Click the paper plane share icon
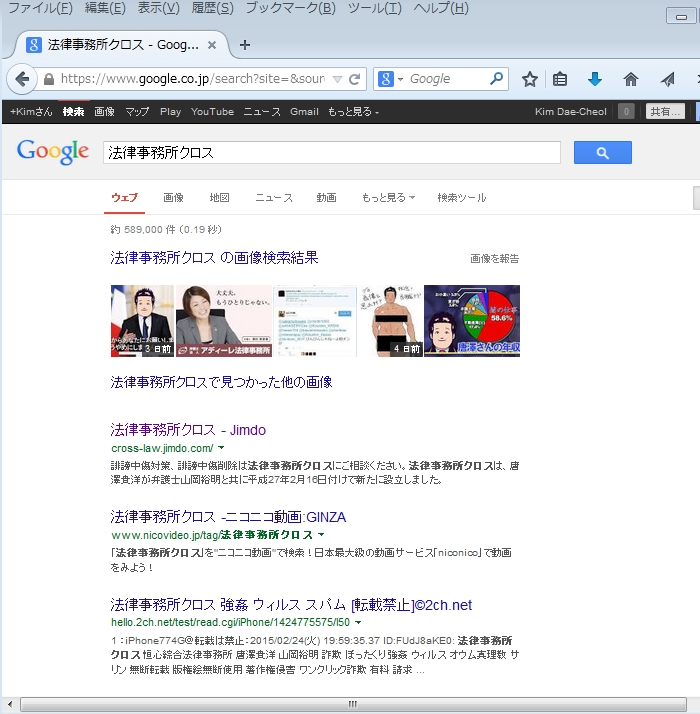This screenshot has width=700, height=714. [667, 80]
